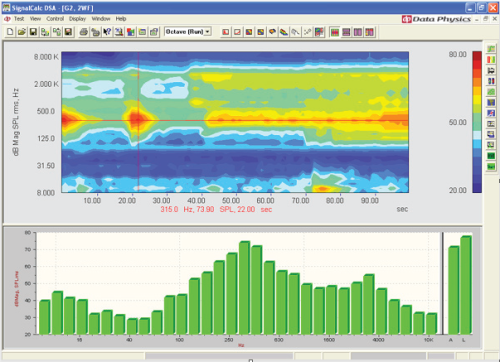Viewport: 500px width, 362px height.
Task: Click the Save disk toolbar icon
Action: click(x=33, y=32)
